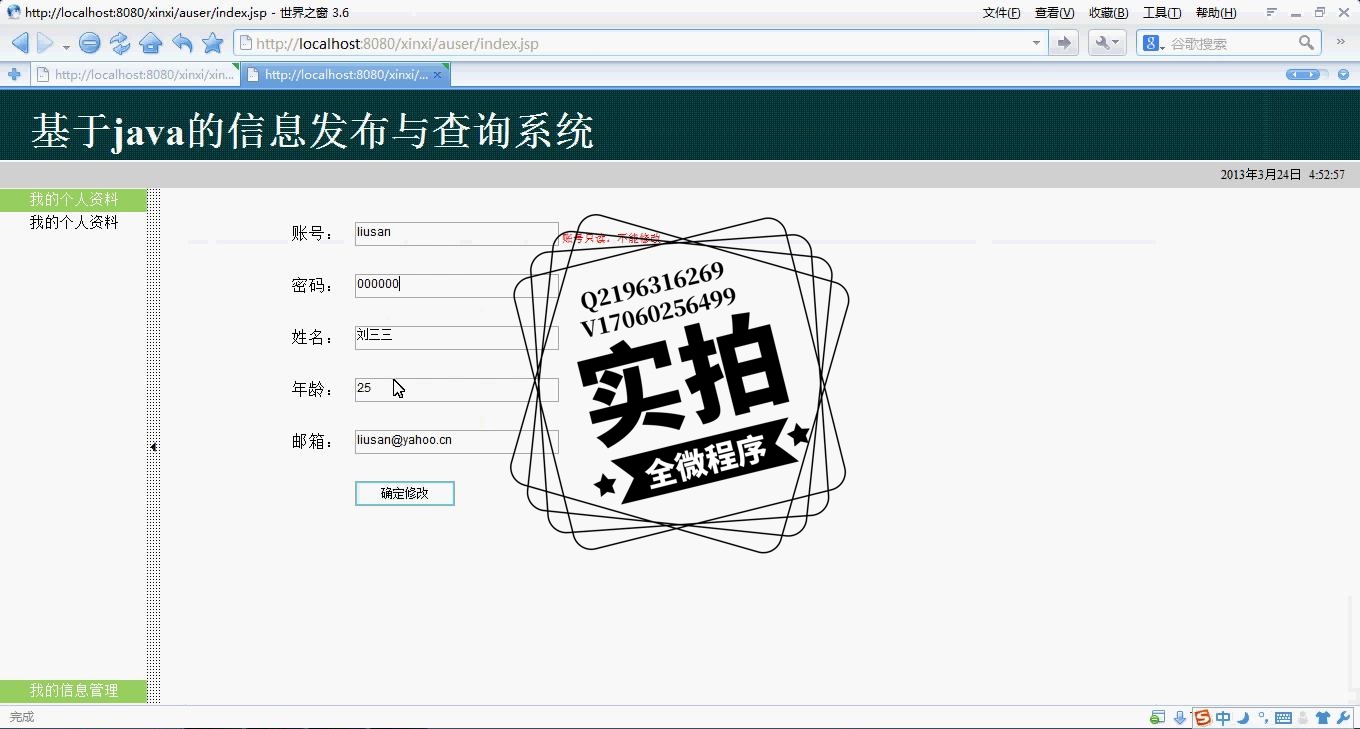
Task: Click the 年龄 field containing 25
Action: [456, 390]
